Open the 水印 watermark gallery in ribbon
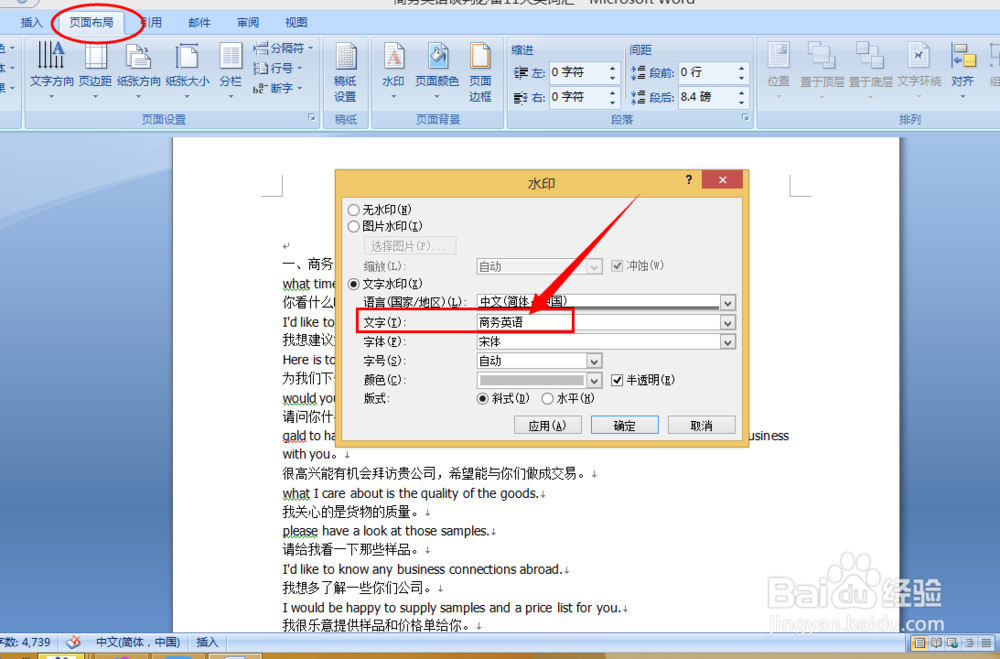The width and height of the screenshot is (1000, 659). [393, 70]
